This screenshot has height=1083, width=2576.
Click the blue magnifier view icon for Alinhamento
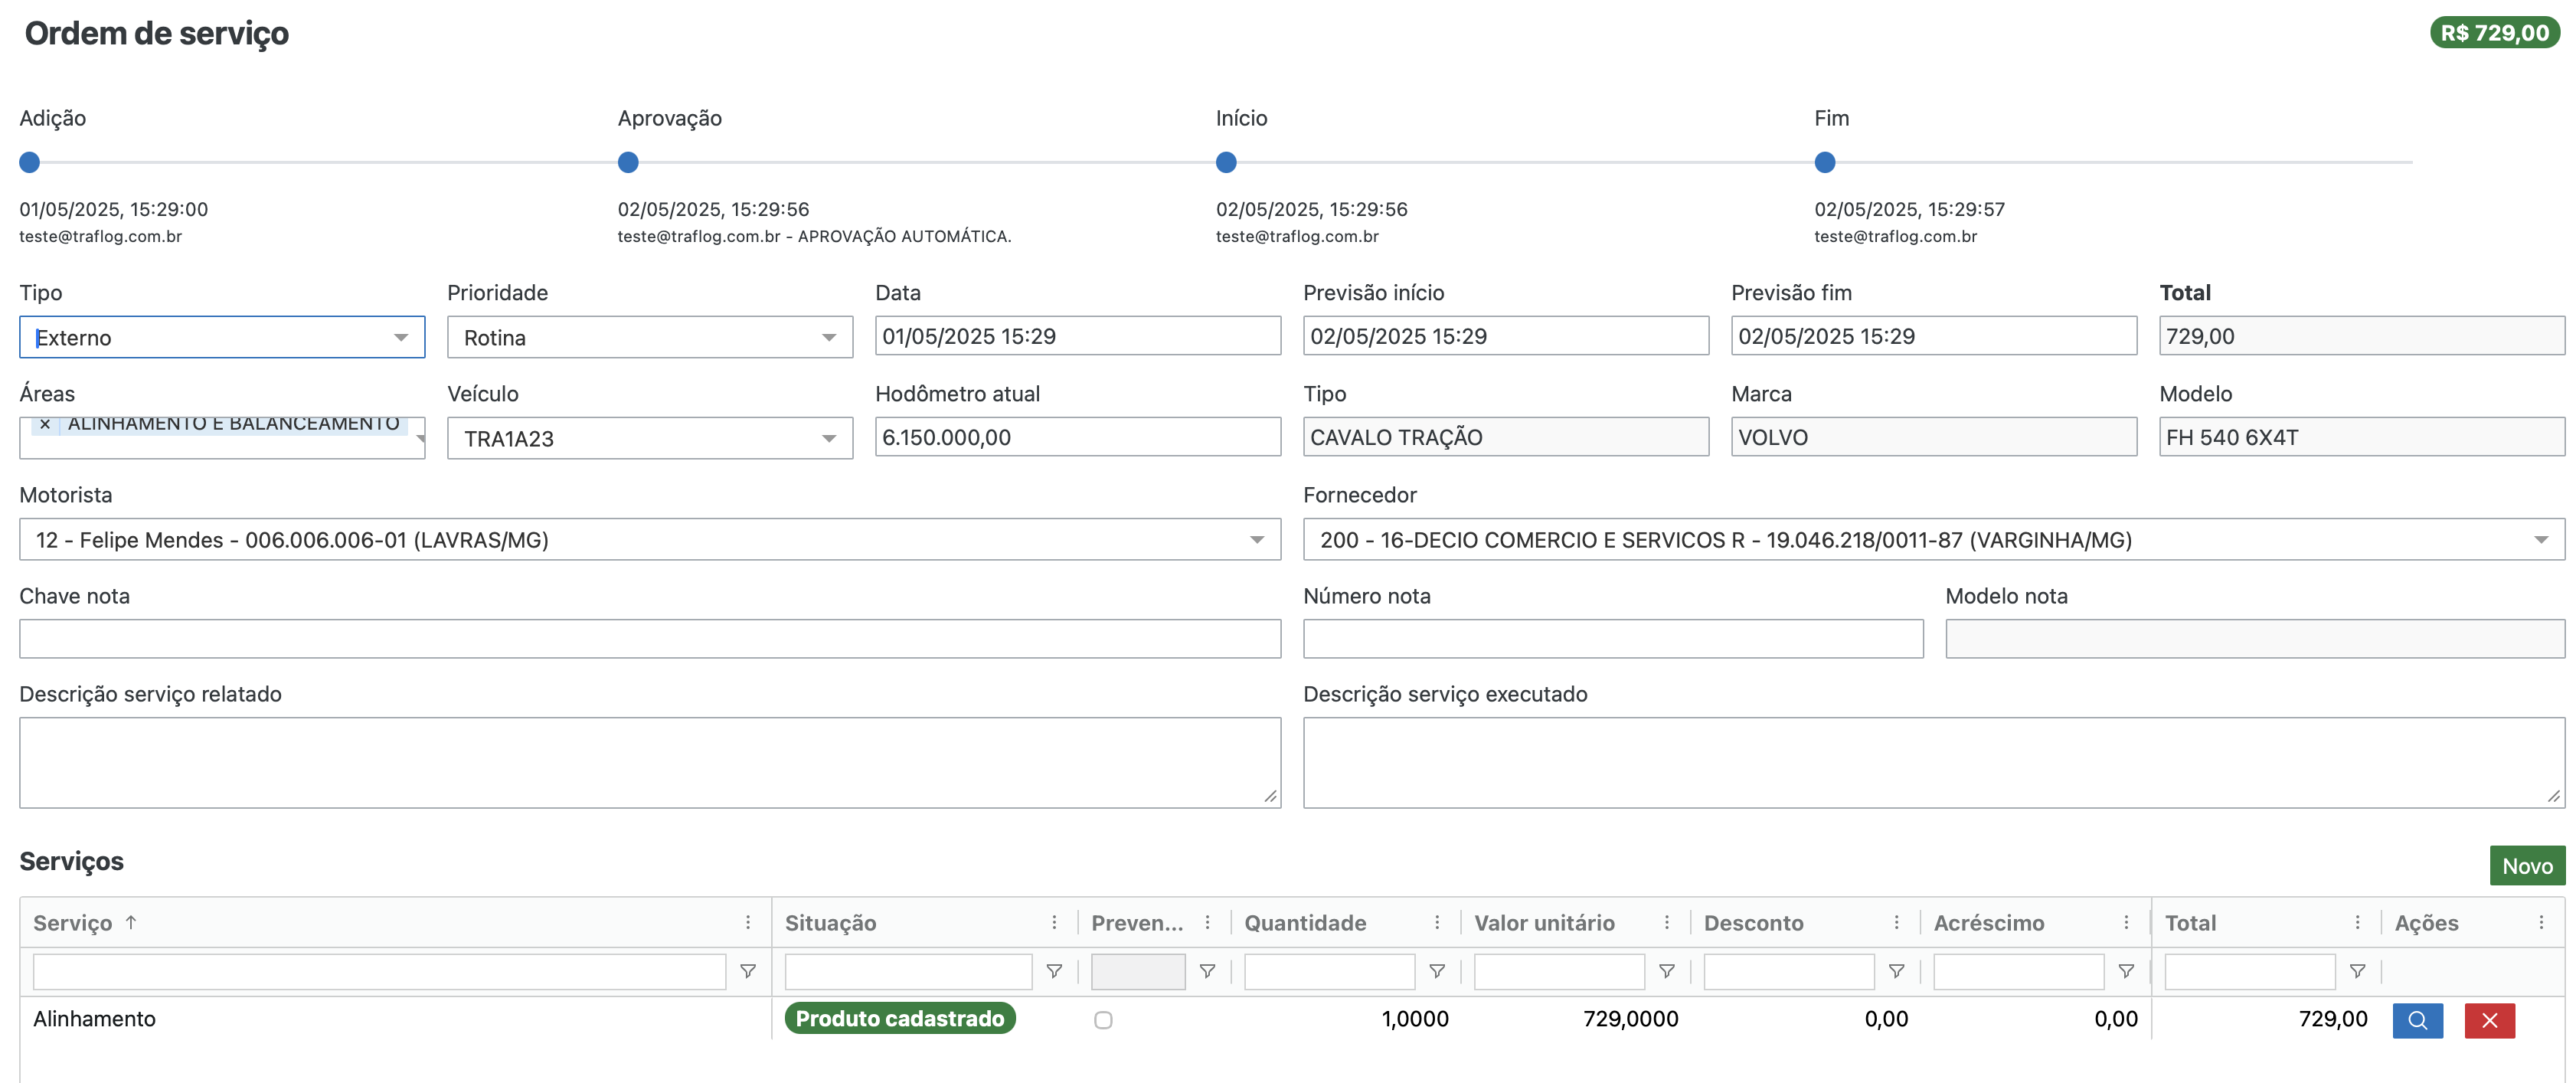[x=2416, y=1020]
